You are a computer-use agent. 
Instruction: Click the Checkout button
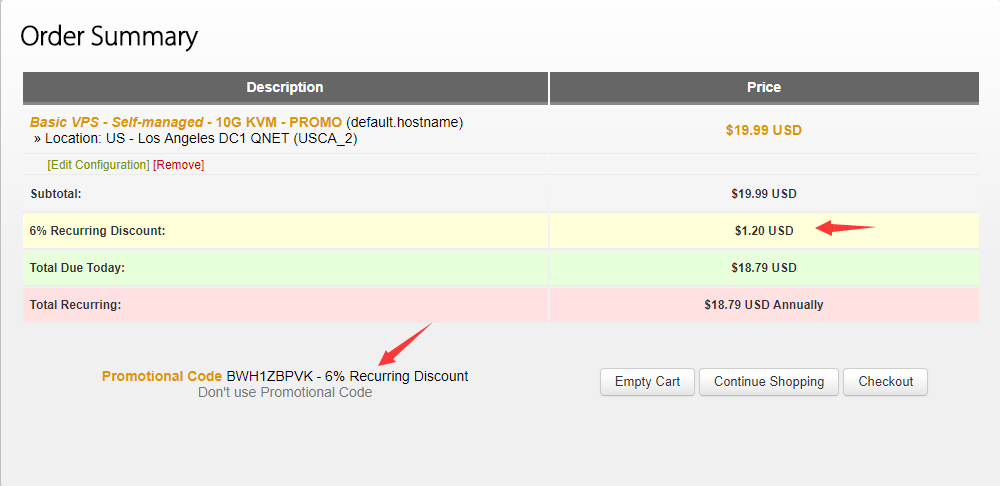pos(885,382)
